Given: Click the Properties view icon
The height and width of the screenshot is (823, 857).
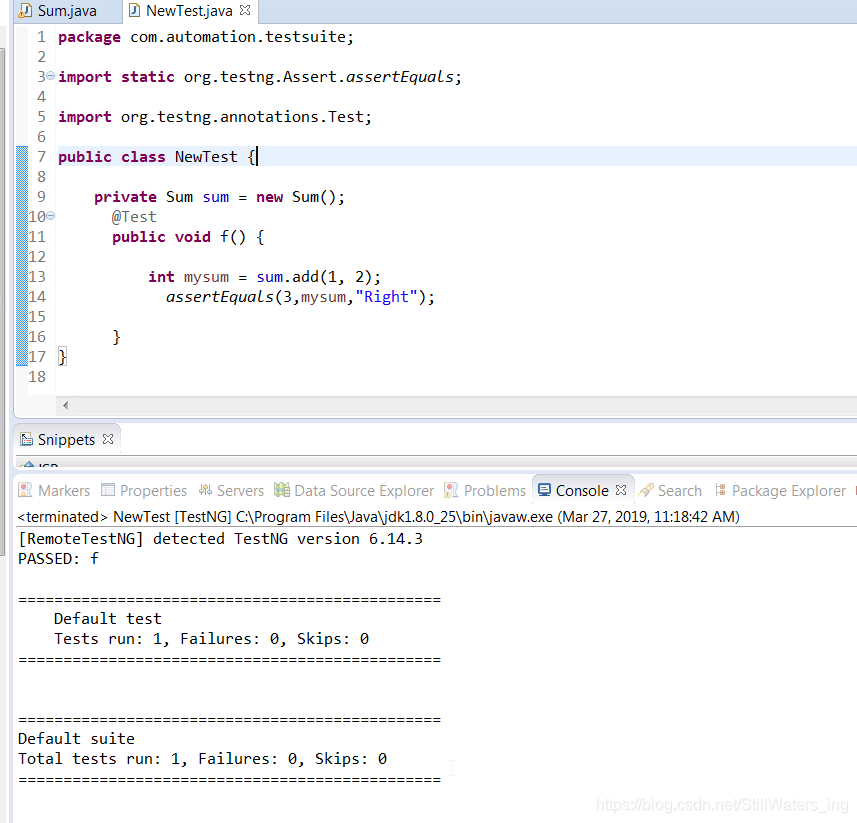Looking at the screenshot, I should click(x=108, y=490).
